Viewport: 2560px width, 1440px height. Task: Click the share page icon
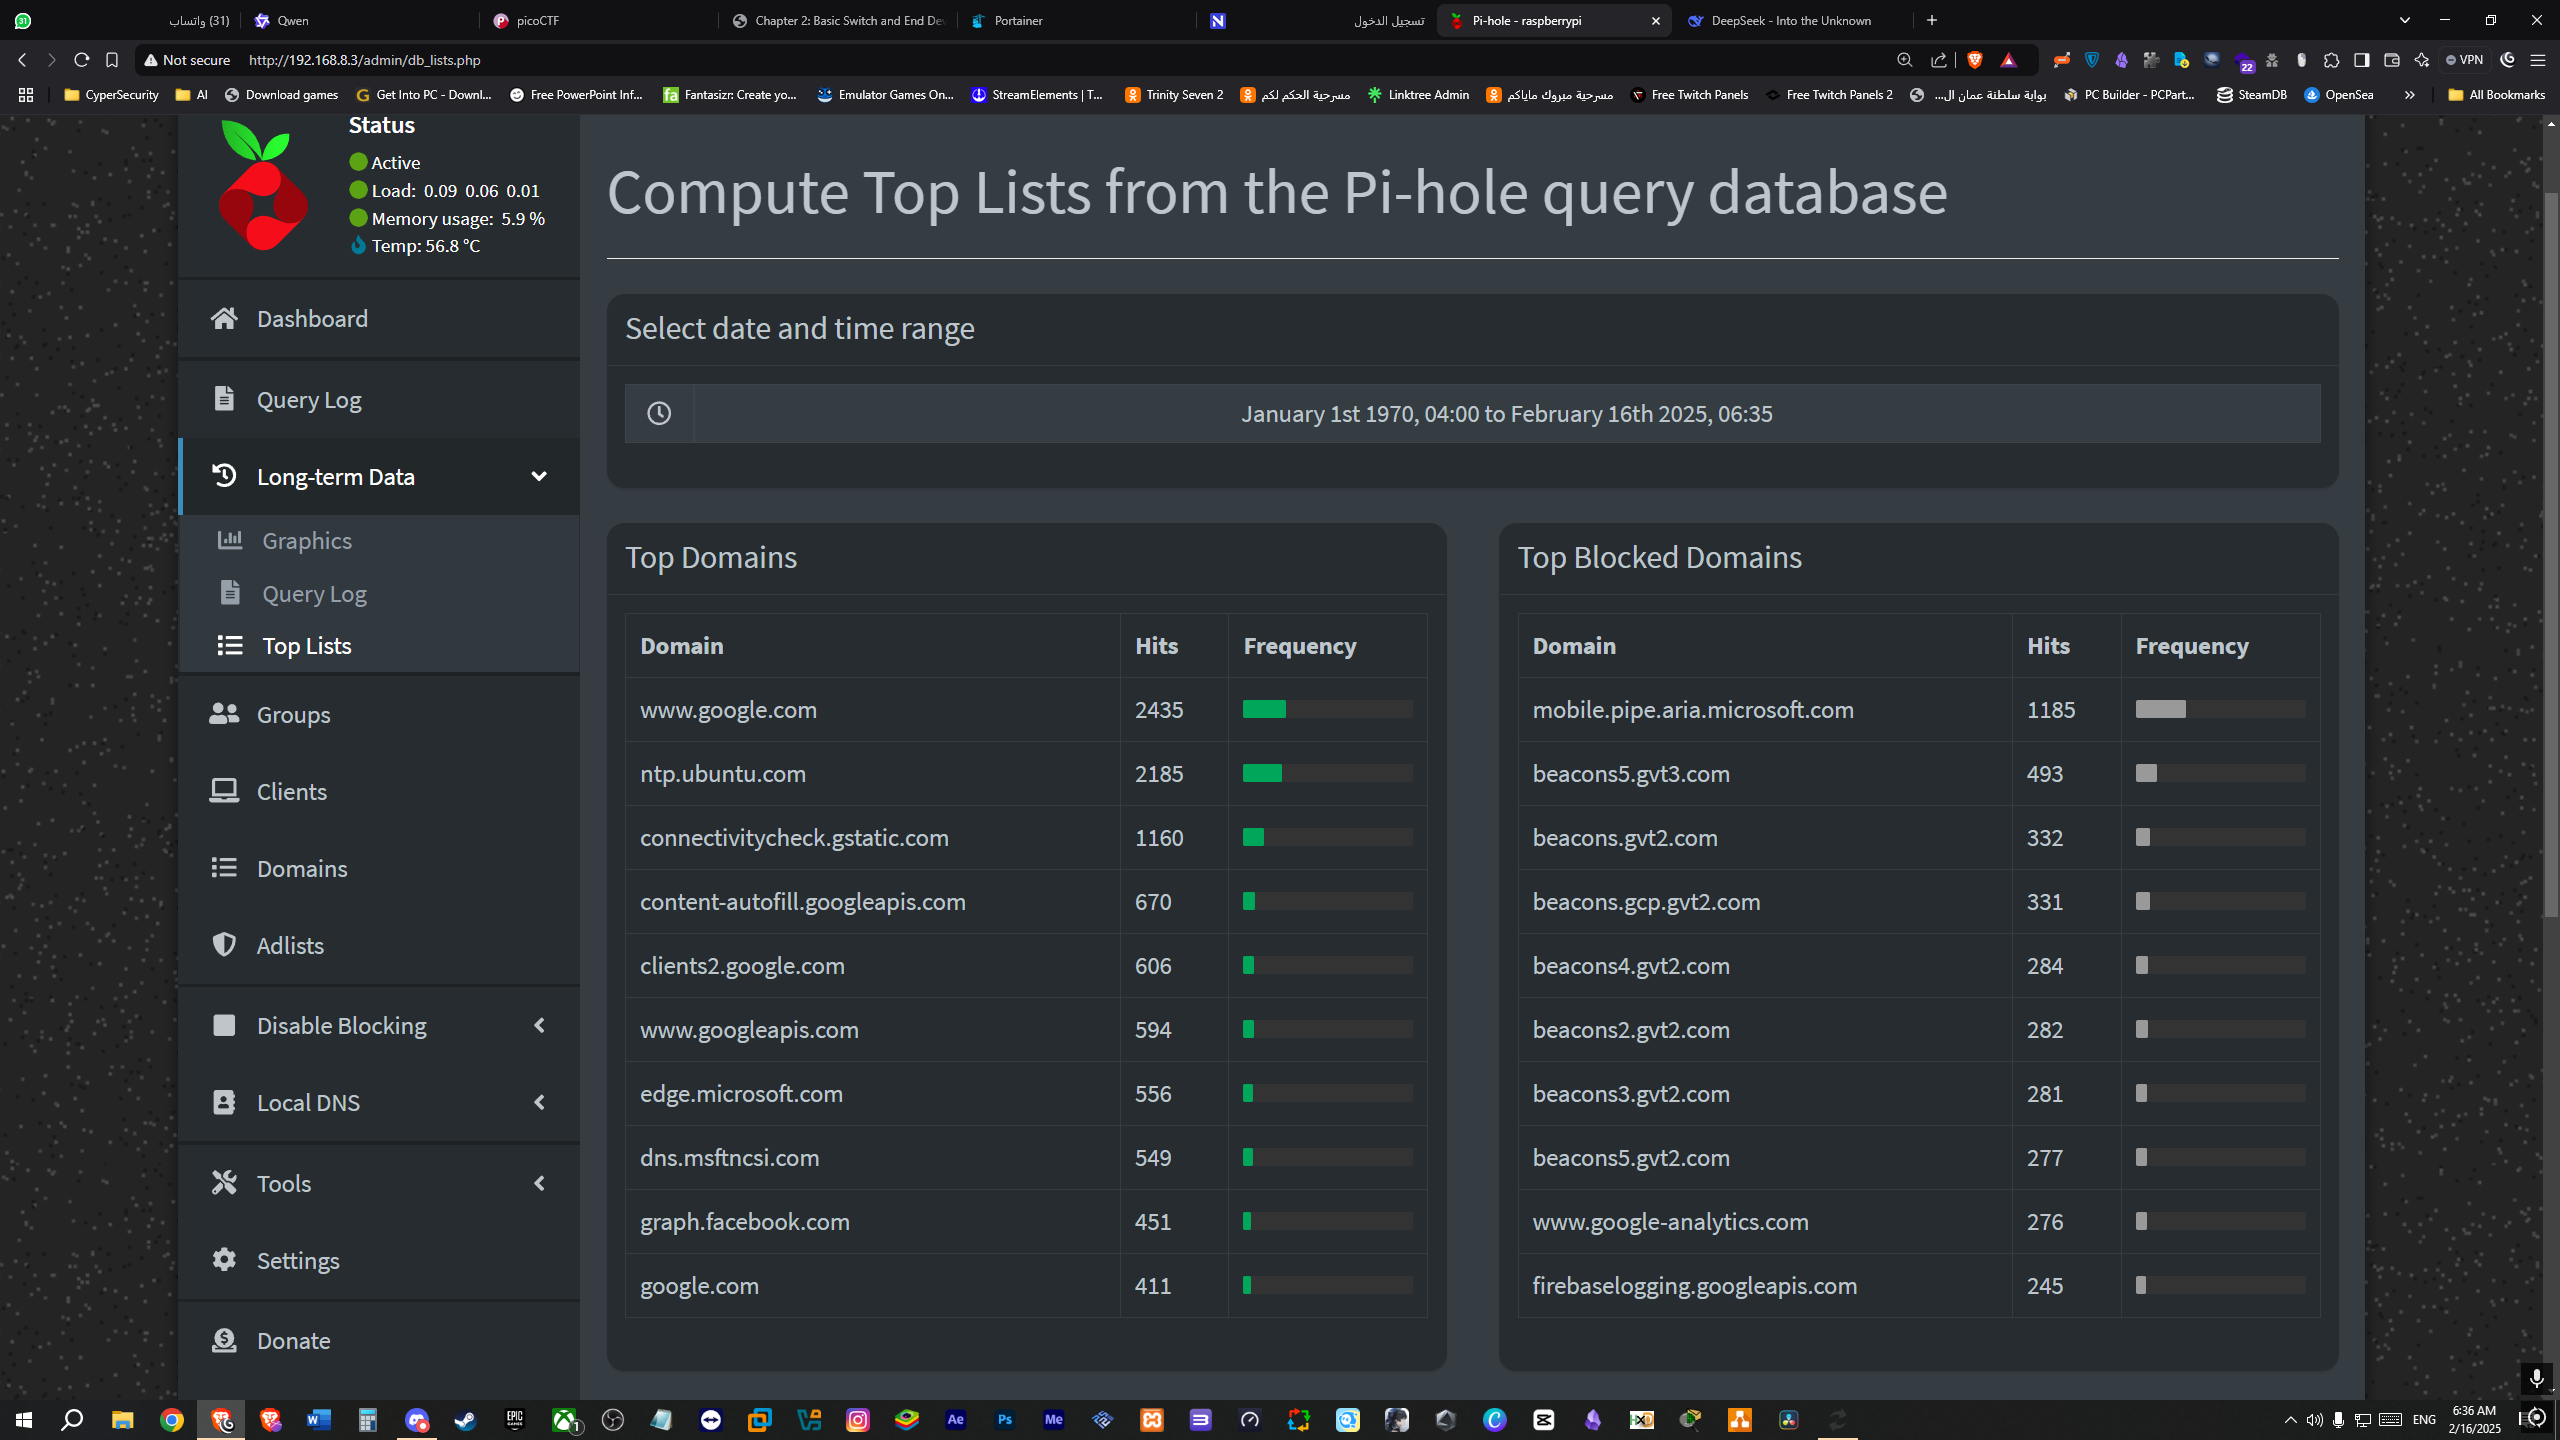tap(1938, 60)
